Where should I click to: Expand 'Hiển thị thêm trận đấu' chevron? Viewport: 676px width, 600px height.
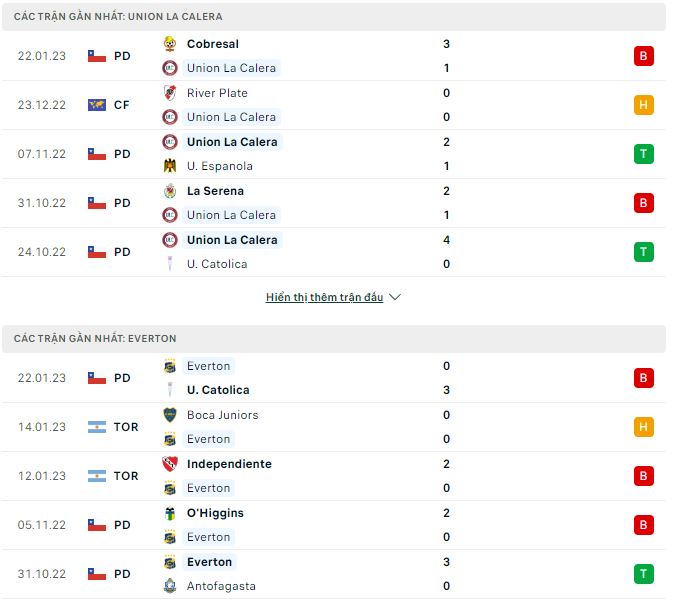tap(394, 297)
